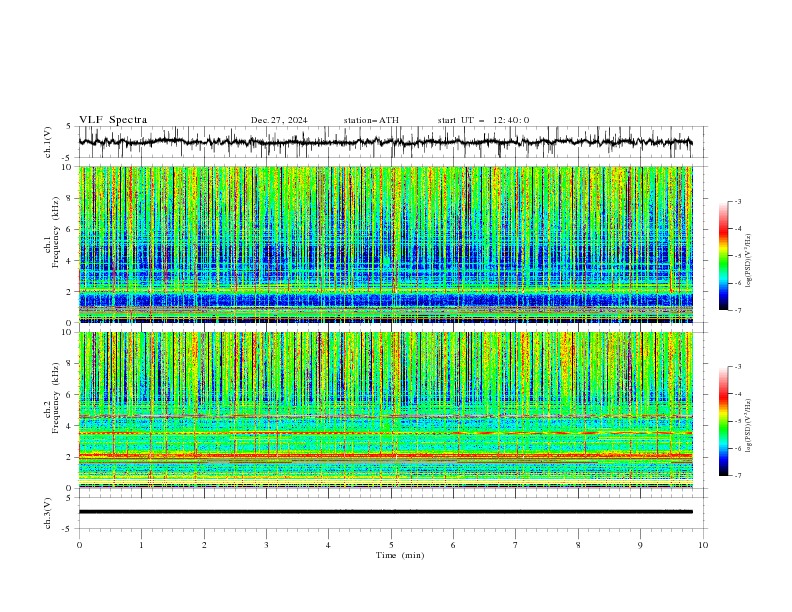The image size is (792, 612).
Task: Click the 'station=ATH' label
Action: click(371, 120)
